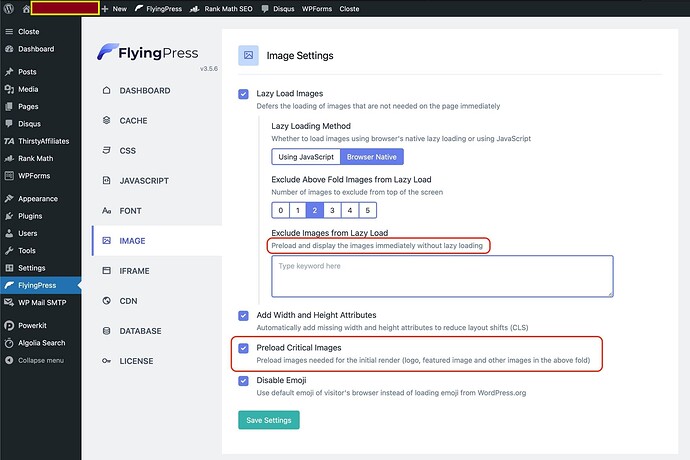Open the New content menu in admin bar
This screenshot has width=690, height=460.
(114, 9)
